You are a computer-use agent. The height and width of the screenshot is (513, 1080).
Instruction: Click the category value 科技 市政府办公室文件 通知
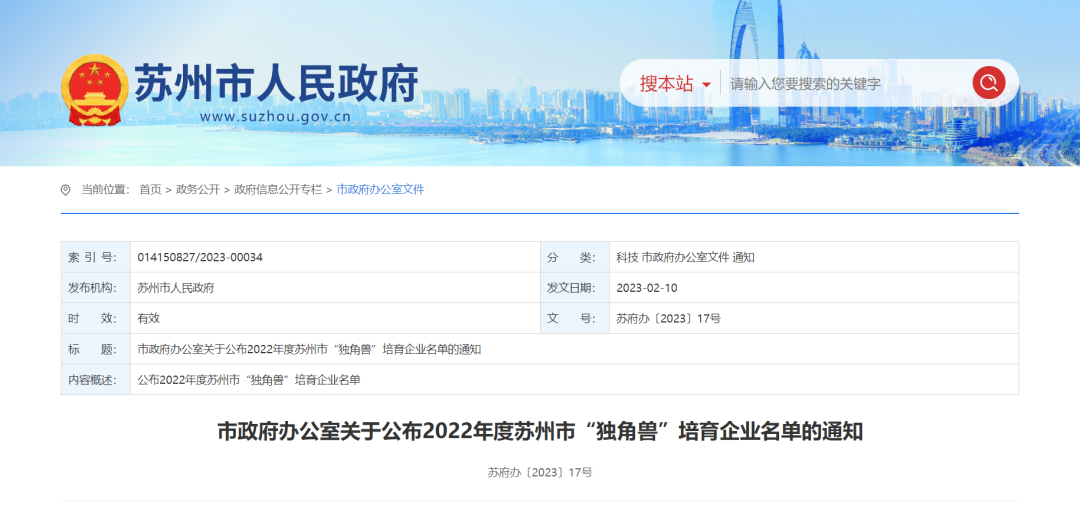pos(685,258)
